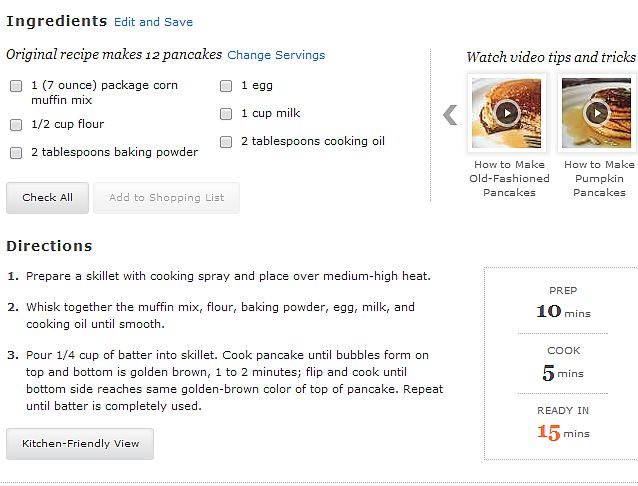Tick the 1/2 cup flour checkbox
The height and width of the screenshot is (486, 638).
click(16, 125)
